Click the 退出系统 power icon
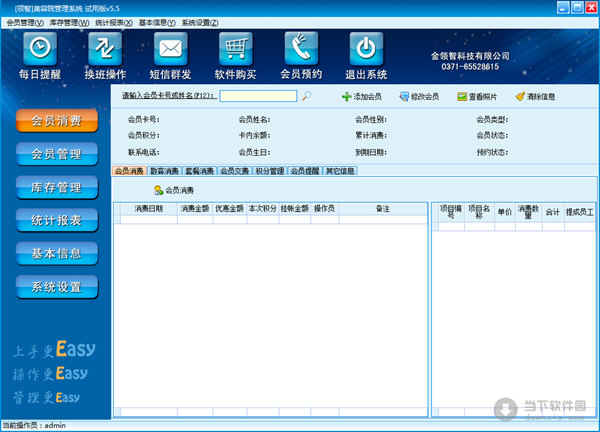This screenshot has height=432, width=600. (366, 49)
